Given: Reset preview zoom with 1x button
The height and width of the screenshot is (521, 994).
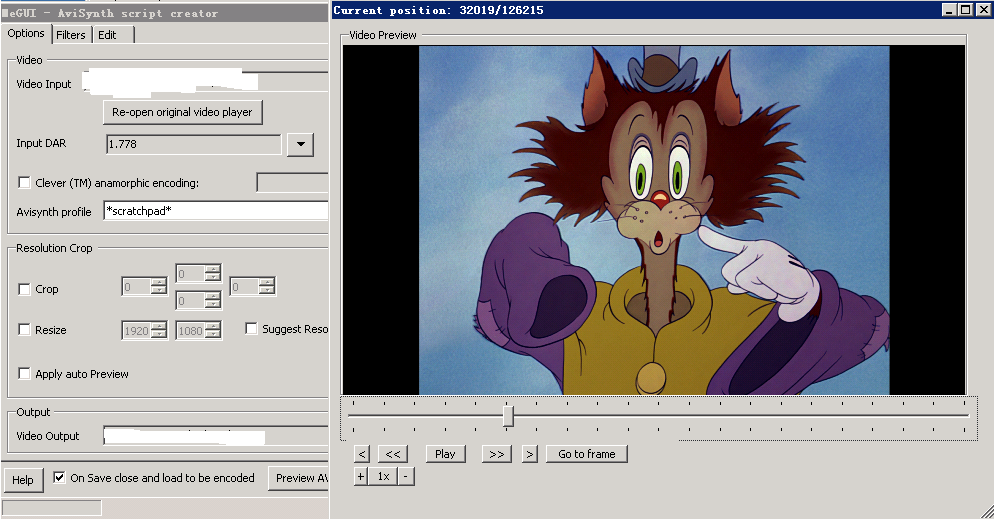Looking at the screenshot, I should click(384, 476).
